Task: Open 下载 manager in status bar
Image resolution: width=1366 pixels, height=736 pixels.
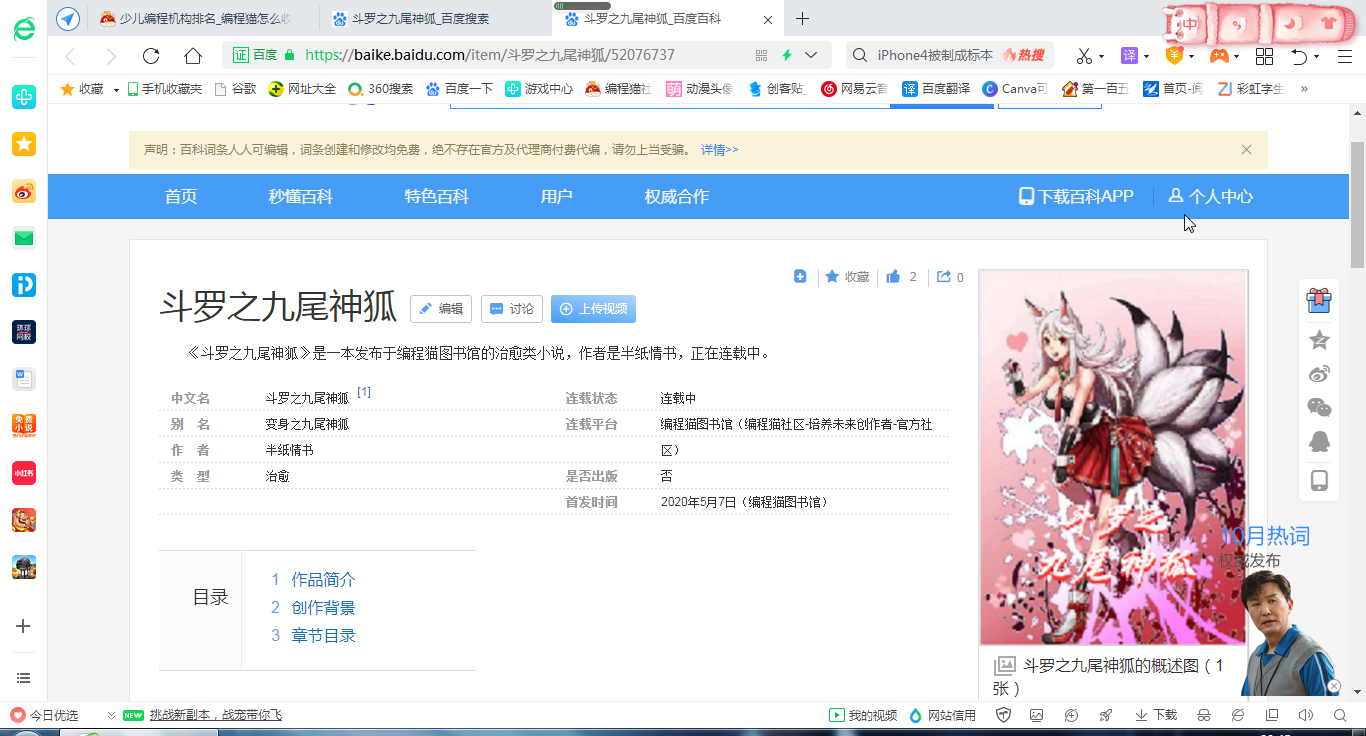Action: pos(1156,715)
